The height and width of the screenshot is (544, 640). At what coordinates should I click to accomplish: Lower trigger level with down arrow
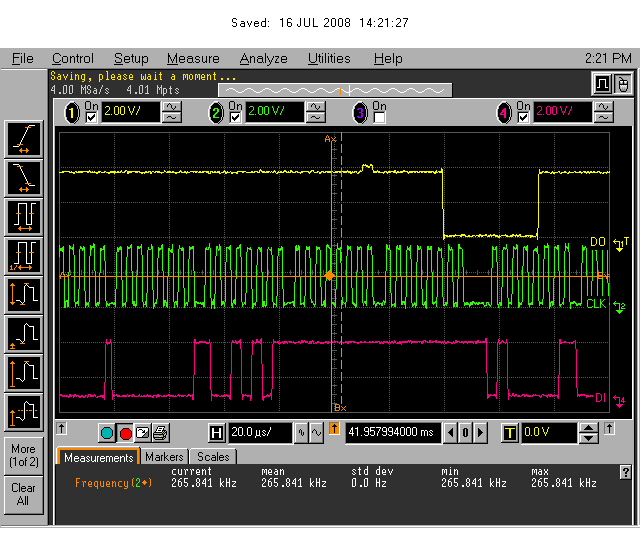(x=588, y=438)
